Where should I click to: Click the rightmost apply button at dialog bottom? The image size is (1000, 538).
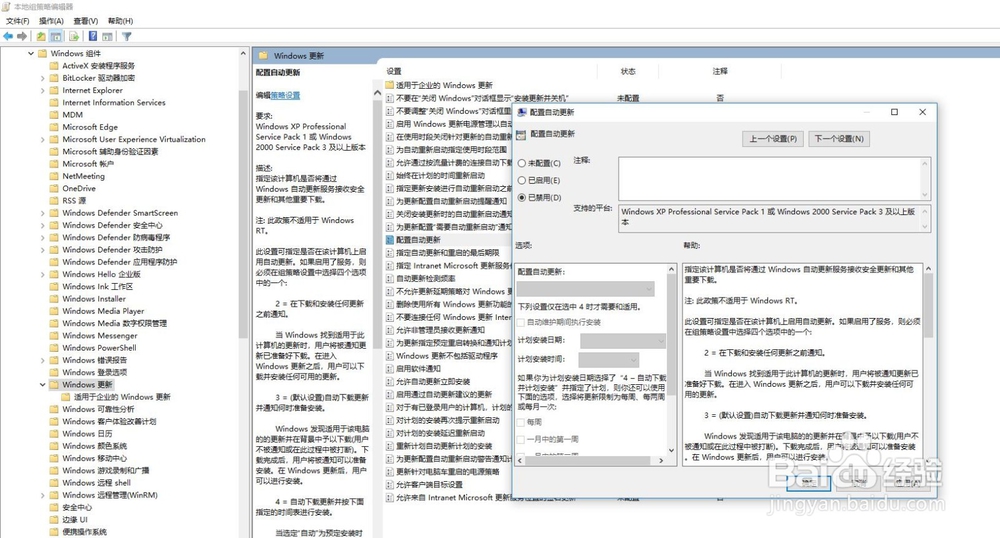click(x=908, y=483)
